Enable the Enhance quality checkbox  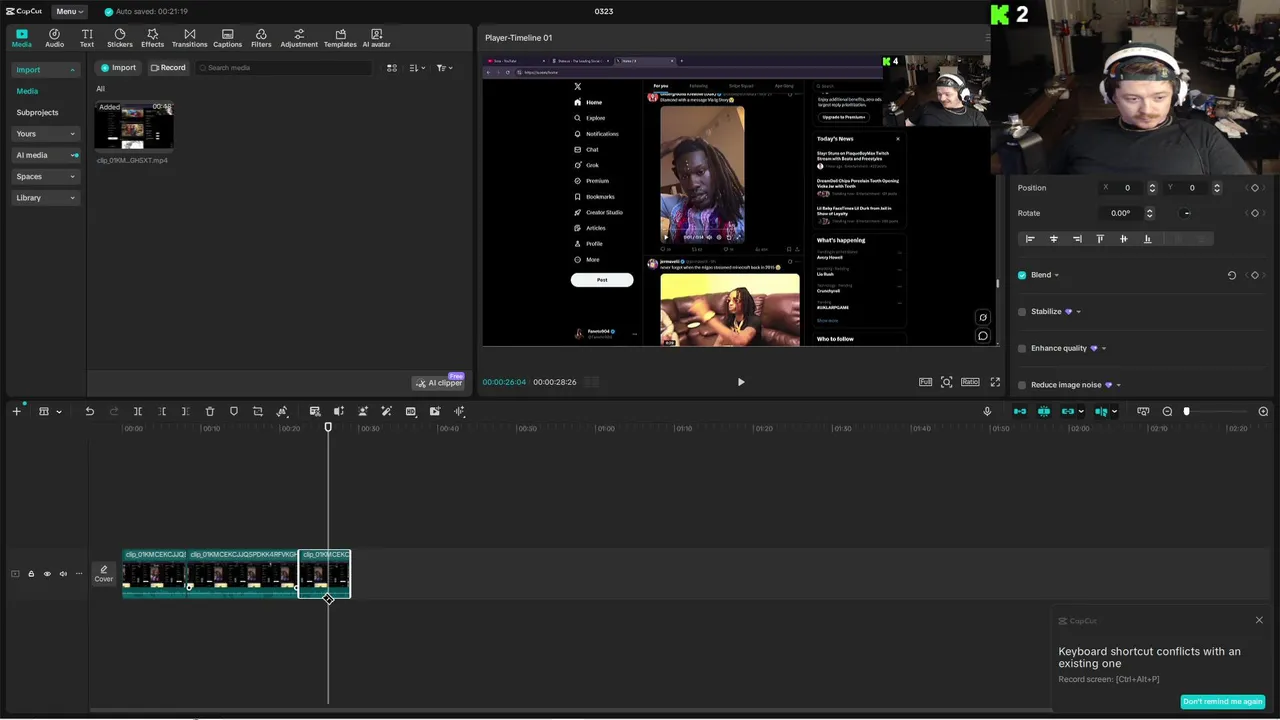pos(1022,348)
